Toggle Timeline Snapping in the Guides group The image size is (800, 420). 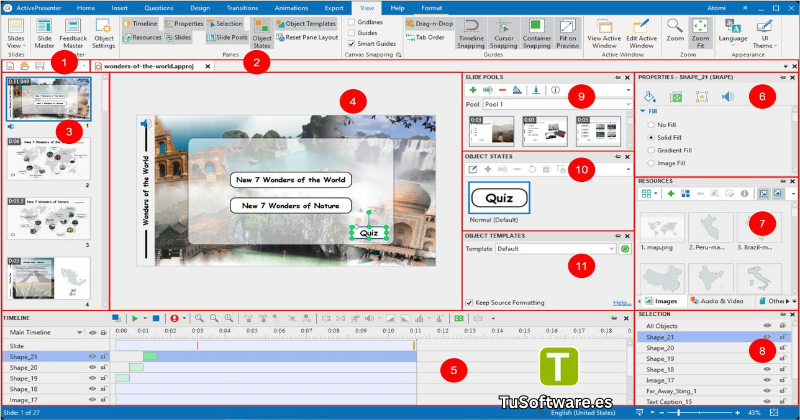470,34
